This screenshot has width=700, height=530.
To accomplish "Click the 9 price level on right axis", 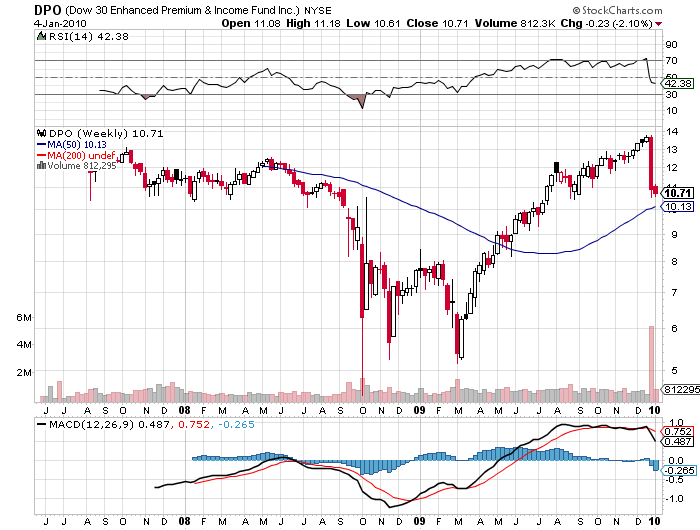I will point(674,234).
